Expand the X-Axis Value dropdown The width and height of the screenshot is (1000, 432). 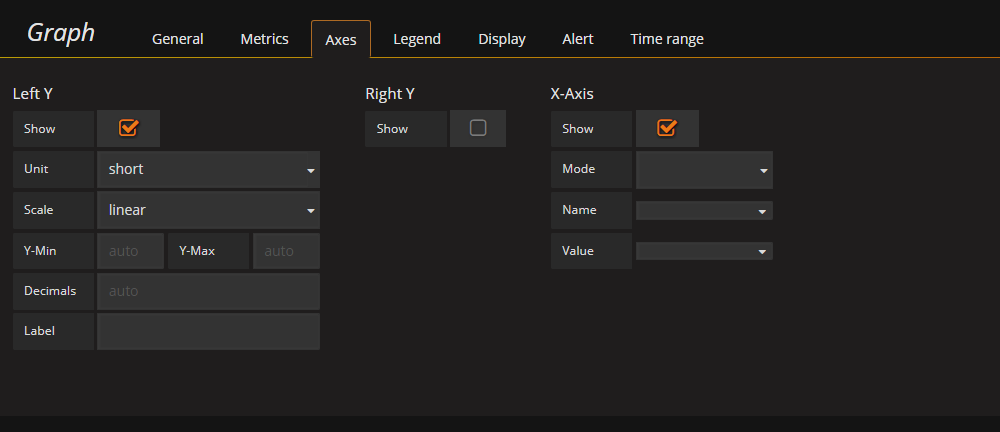point(704,251)
